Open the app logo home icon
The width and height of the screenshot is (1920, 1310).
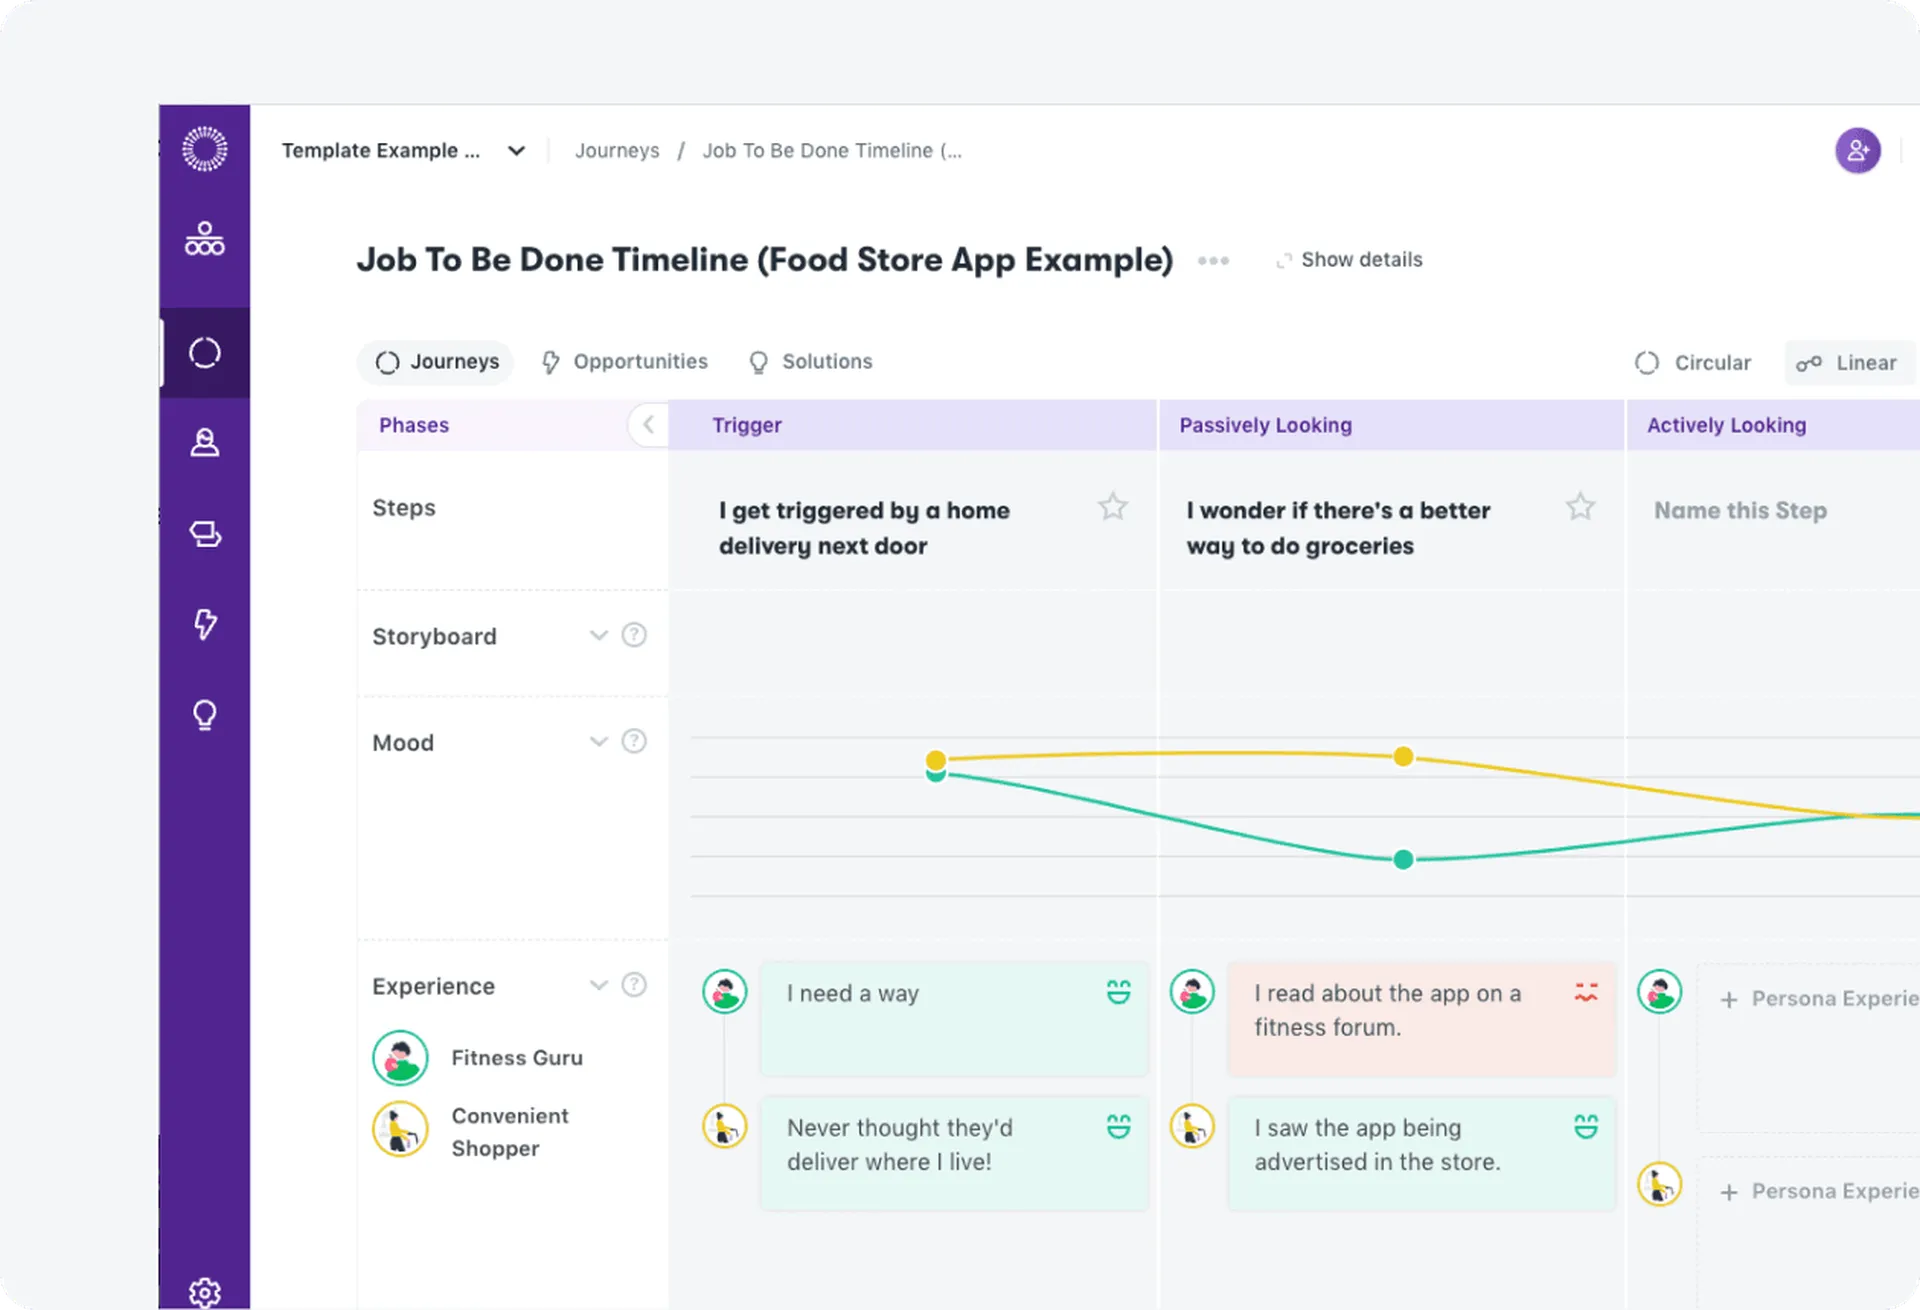click(204, 149)
